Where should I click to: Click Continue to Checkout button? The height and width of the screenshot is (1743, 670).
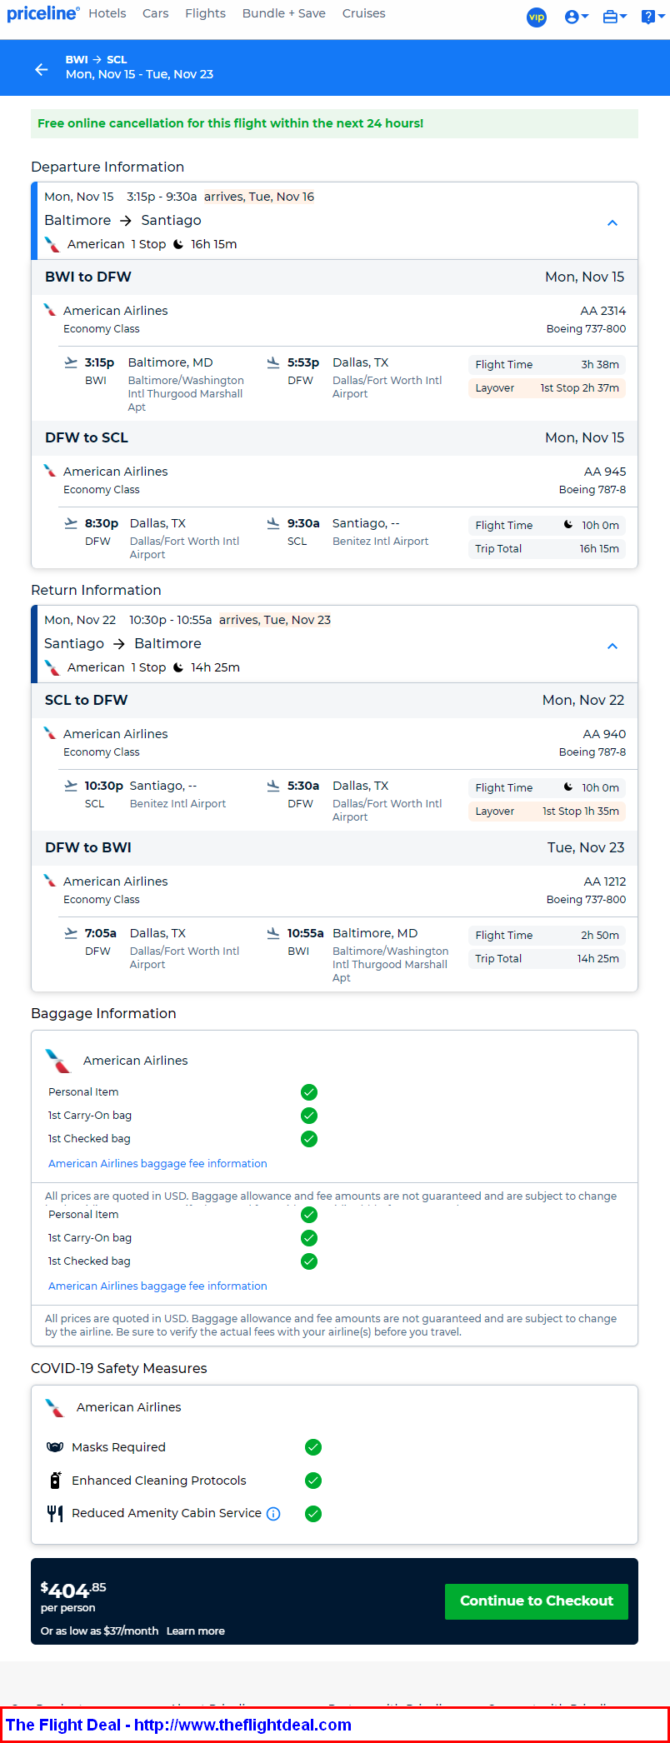(x=536, y=1601)
